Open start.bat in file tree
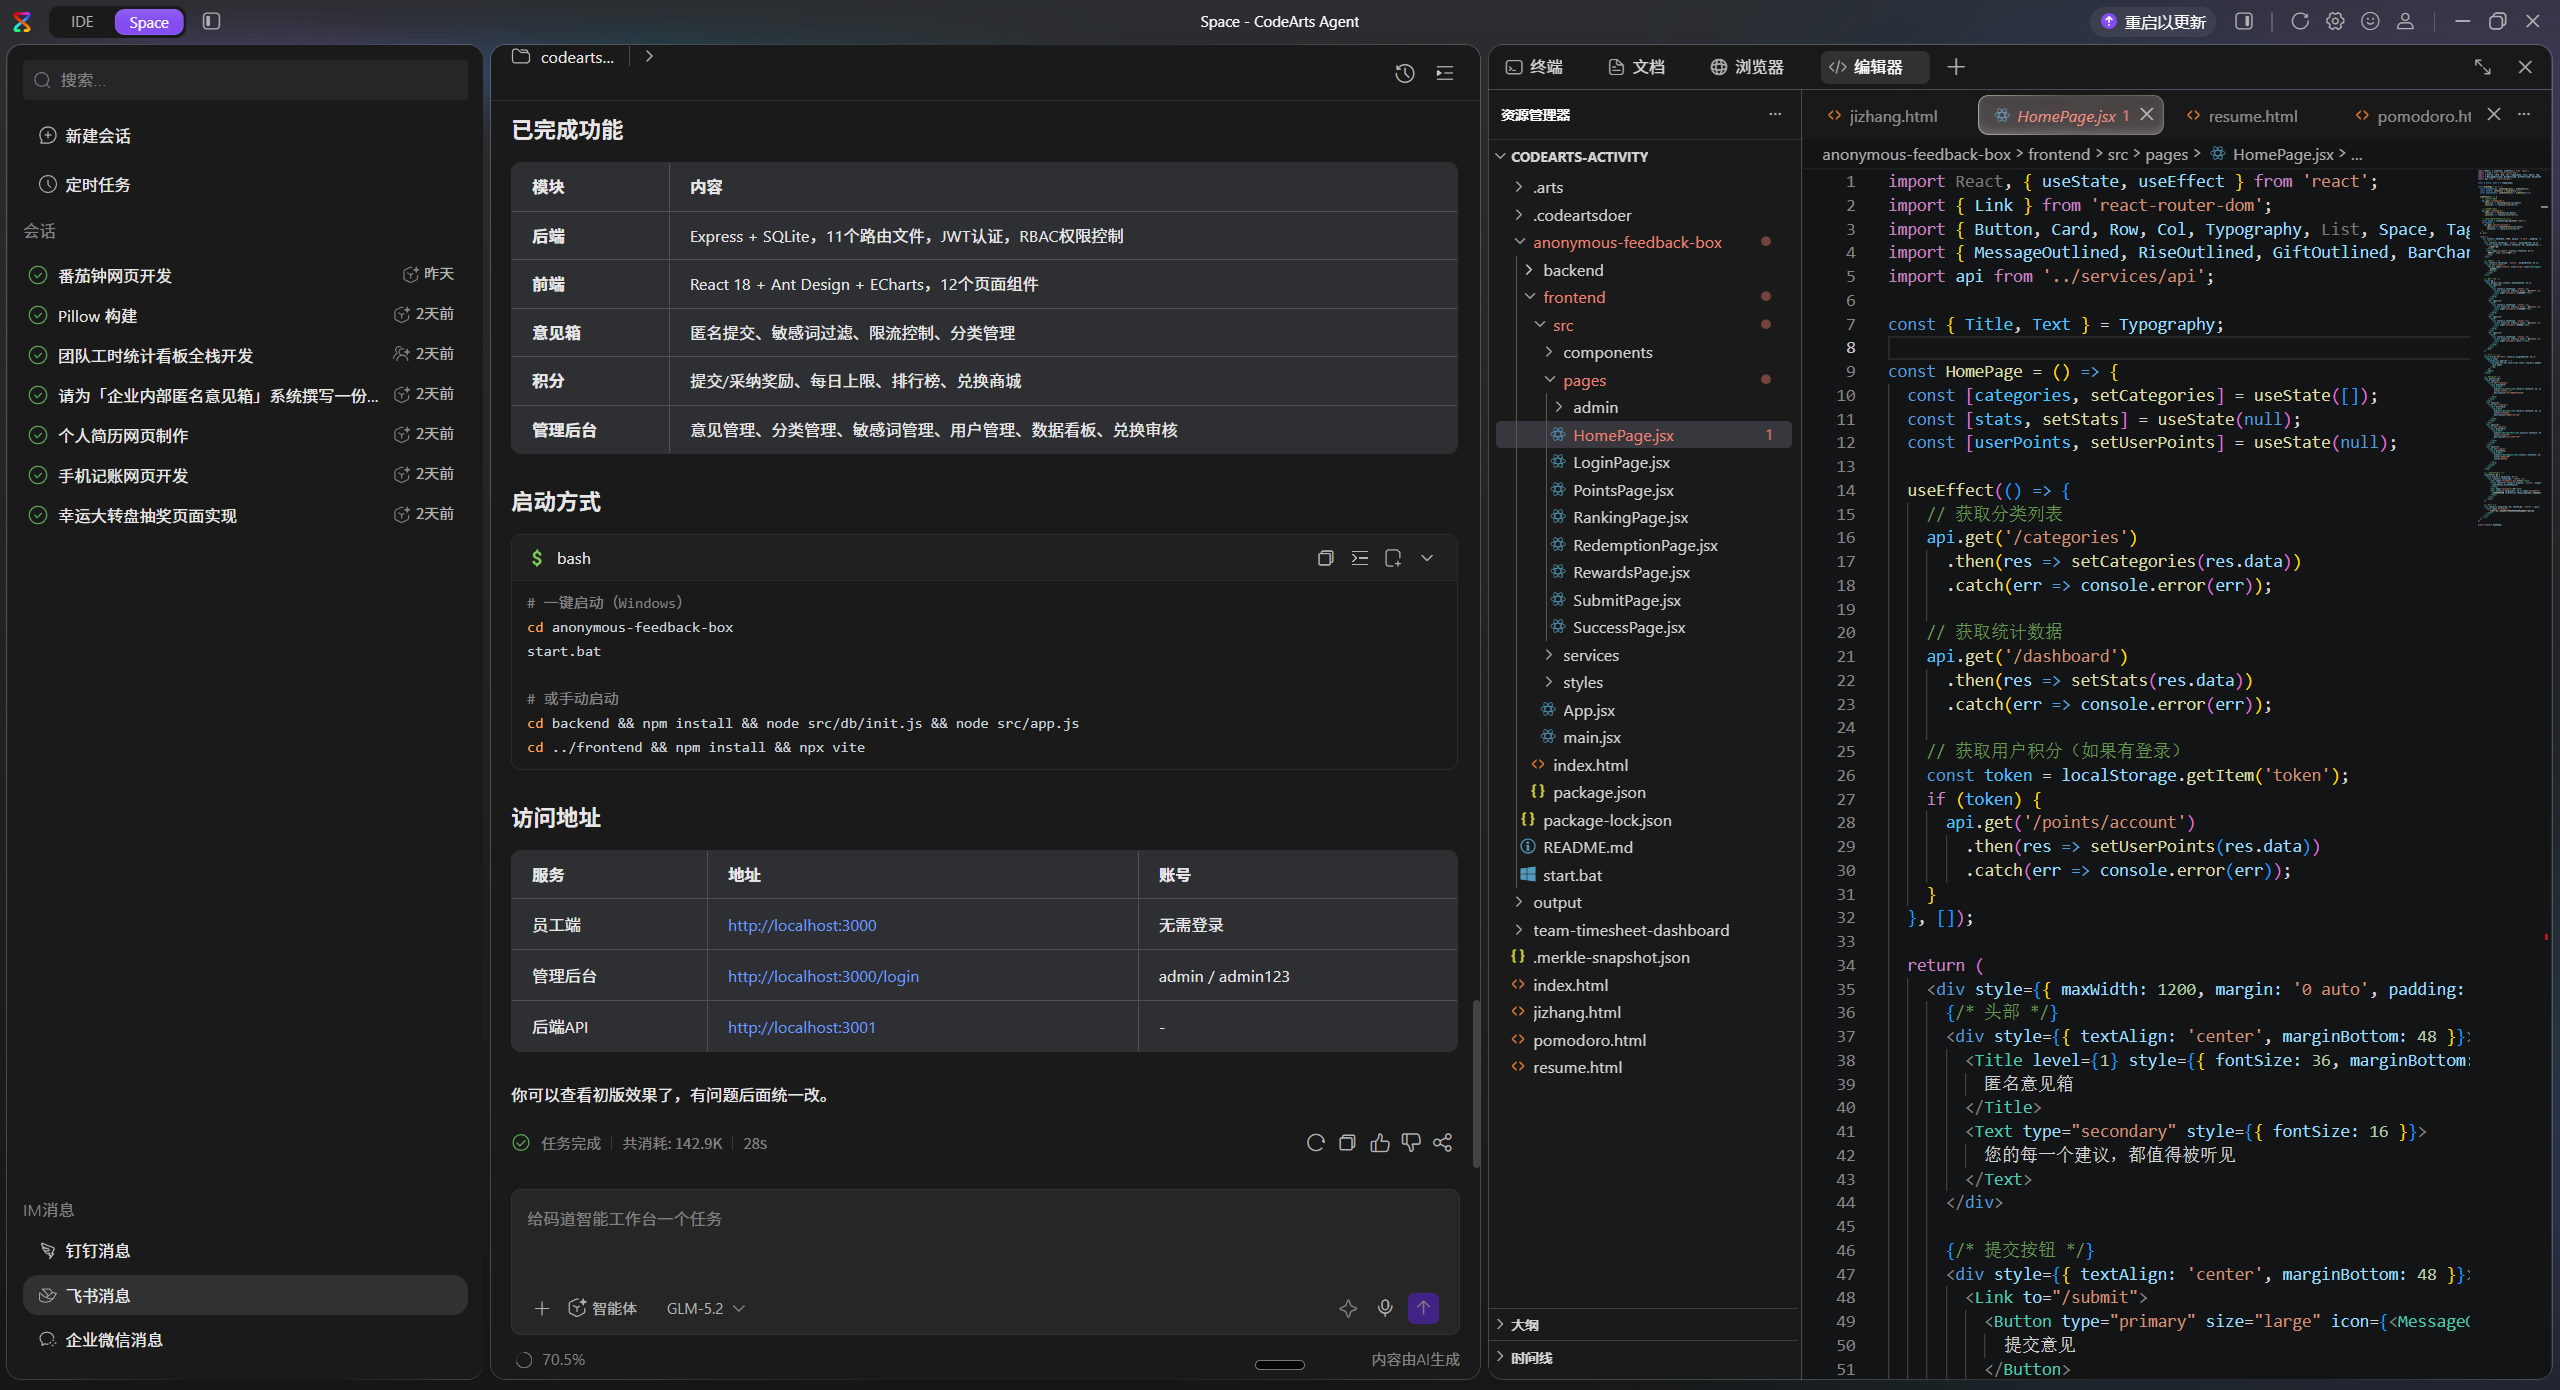Screen dimensions: 2560x1390 [x=1644, y=875]
